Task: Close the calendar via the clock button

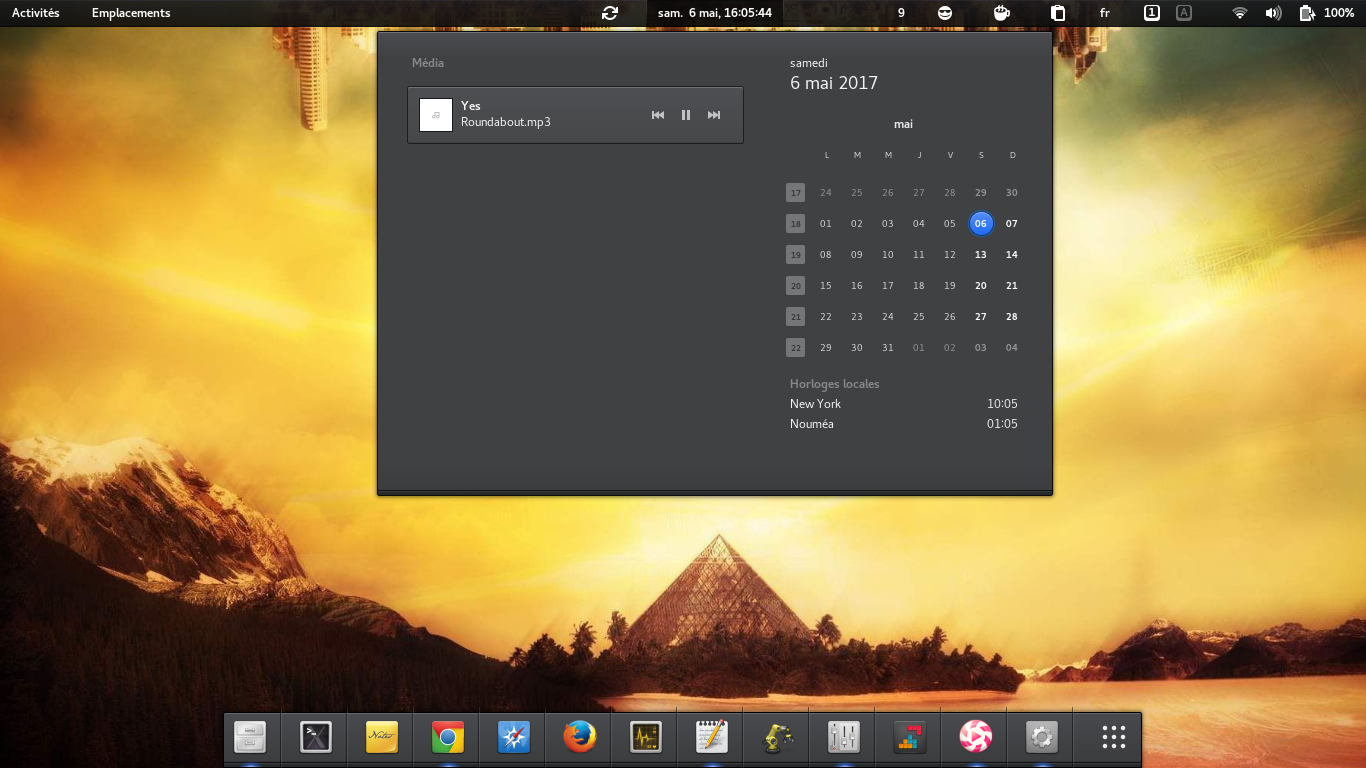Action: pyautogui.click(x=714, y=13)
